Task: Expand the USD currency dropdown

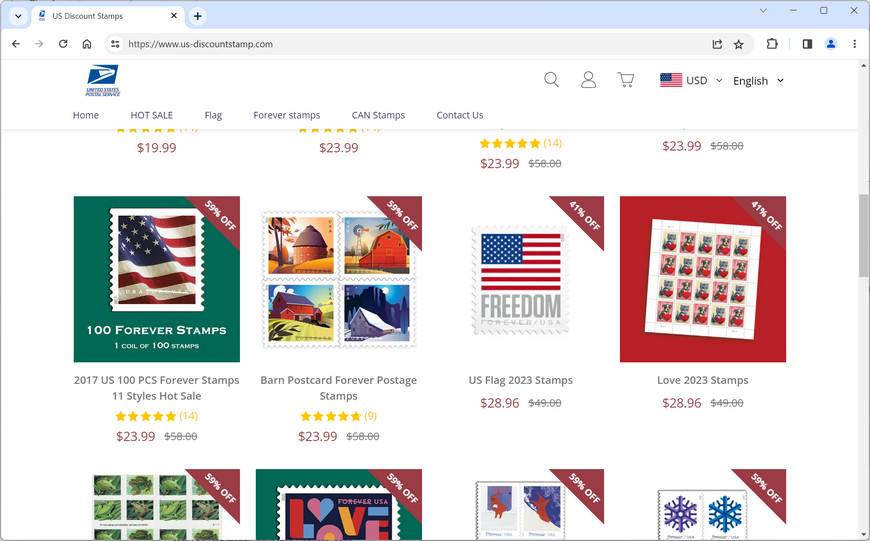Action: 691,80
